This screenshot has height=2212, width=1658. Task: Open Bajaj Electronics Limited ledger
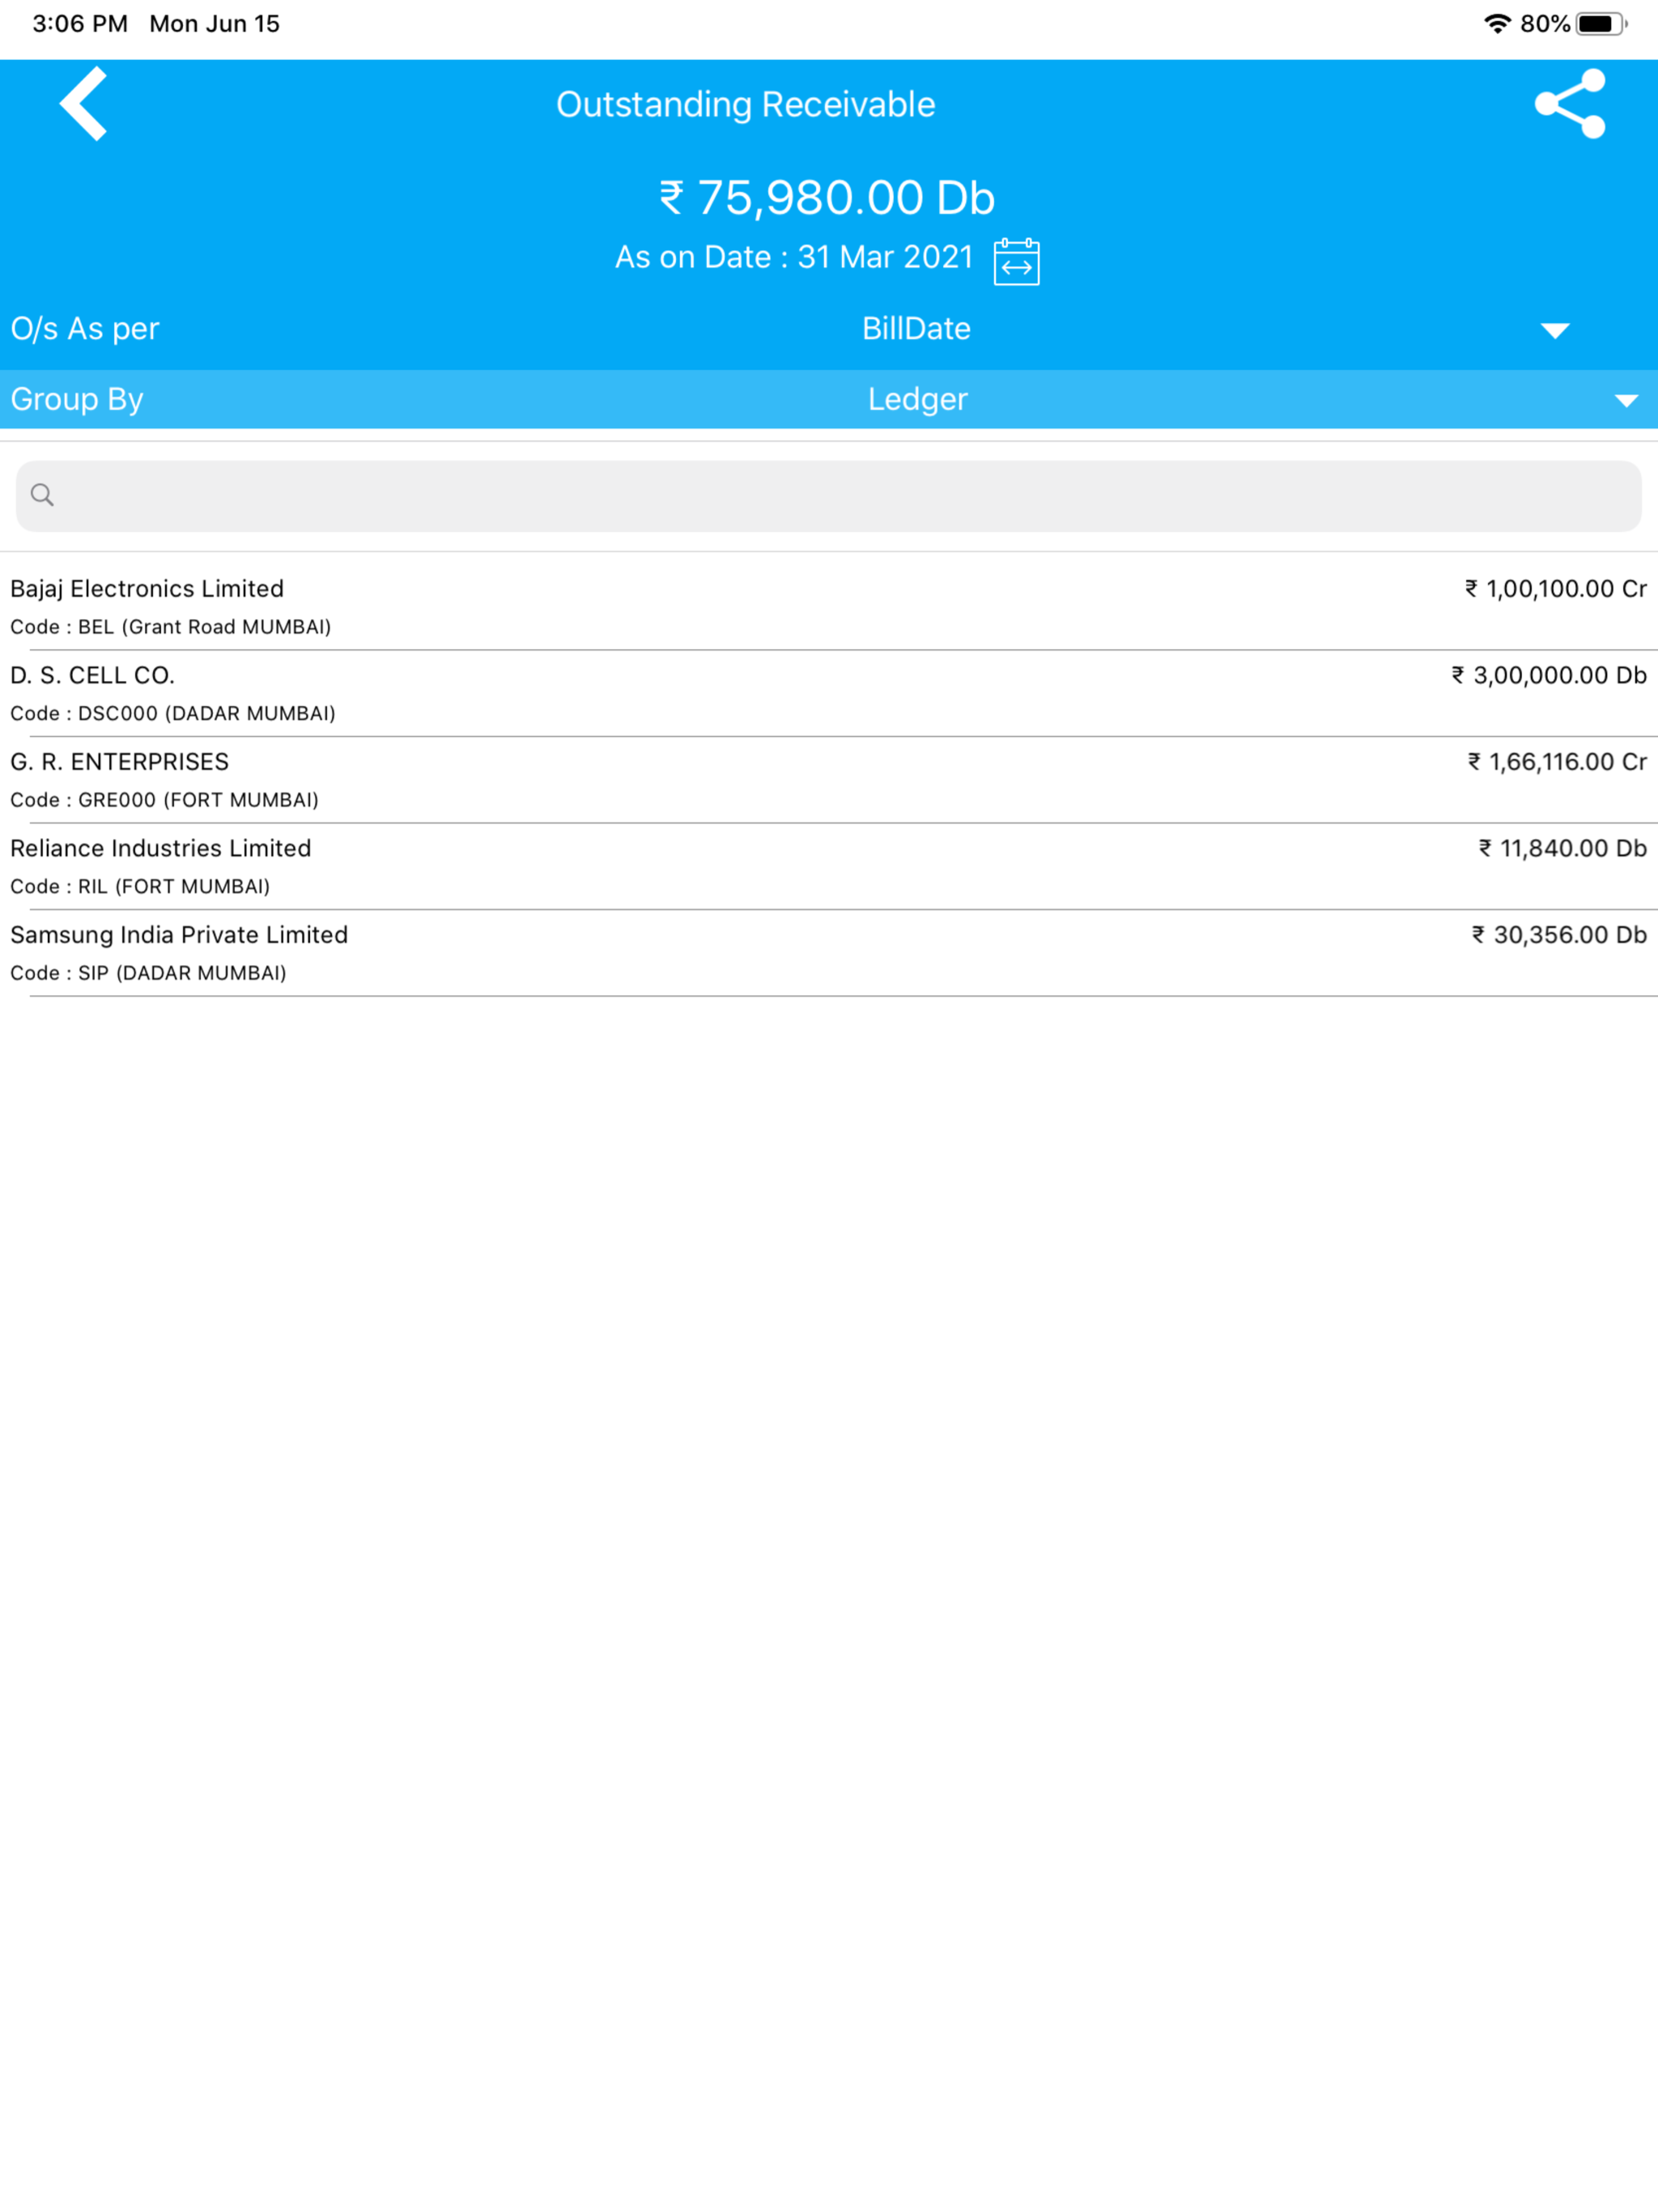[x=829, y=606]
